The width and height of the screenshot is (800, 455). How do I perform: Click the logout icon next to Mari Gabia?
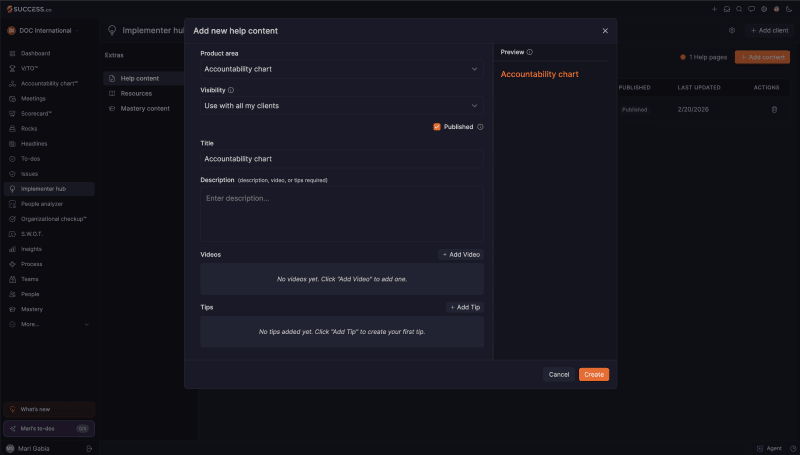(89, 449)
